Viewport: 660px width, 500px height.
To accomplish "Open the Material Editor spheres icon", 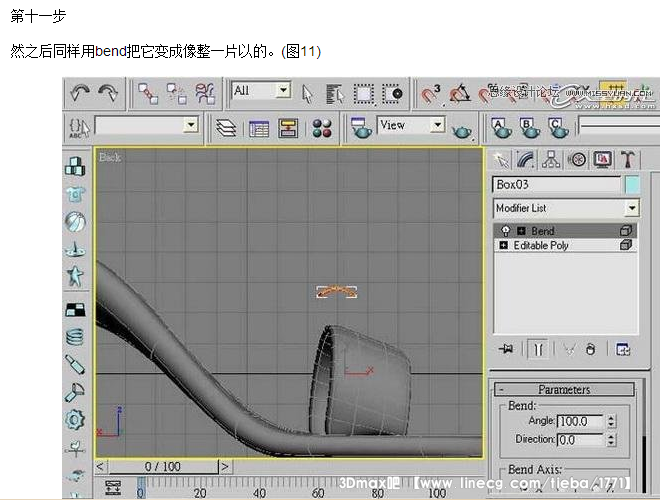I will pyautogui.click(x=322, y=128).
